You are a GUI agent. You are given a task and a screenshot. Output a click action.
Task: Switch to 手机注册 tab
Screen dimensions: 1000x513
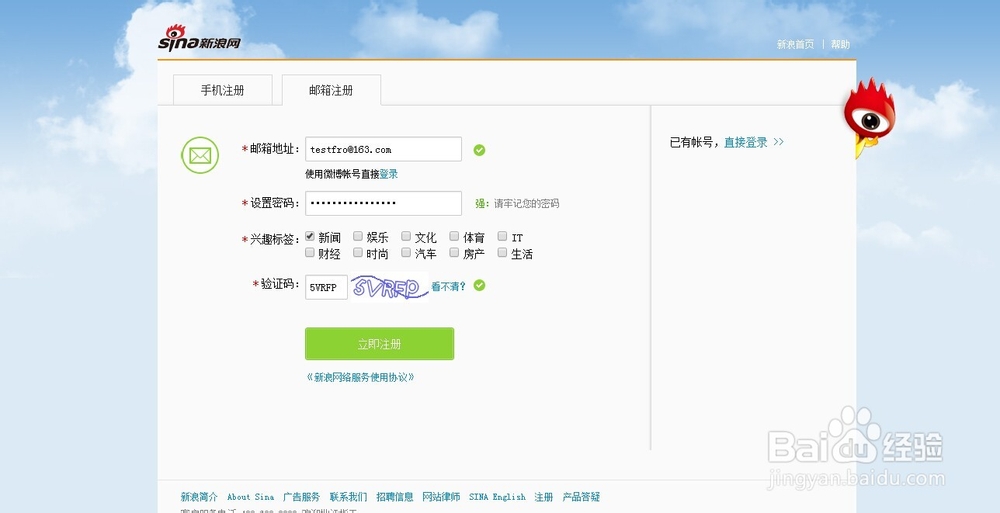click(223, 90)
